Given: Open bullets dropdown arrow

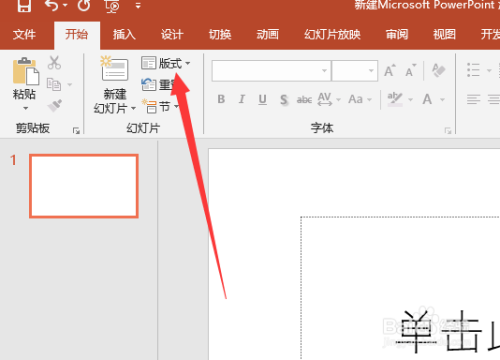Looking at the screenshot, I should click(x=489, y=71).
